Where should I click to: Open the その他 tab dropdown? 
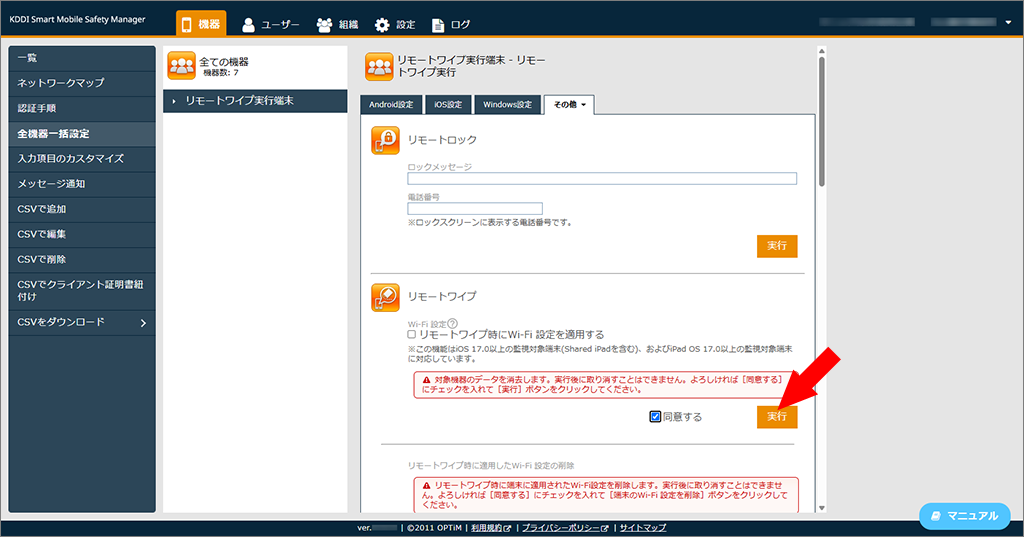pos(569,105)
